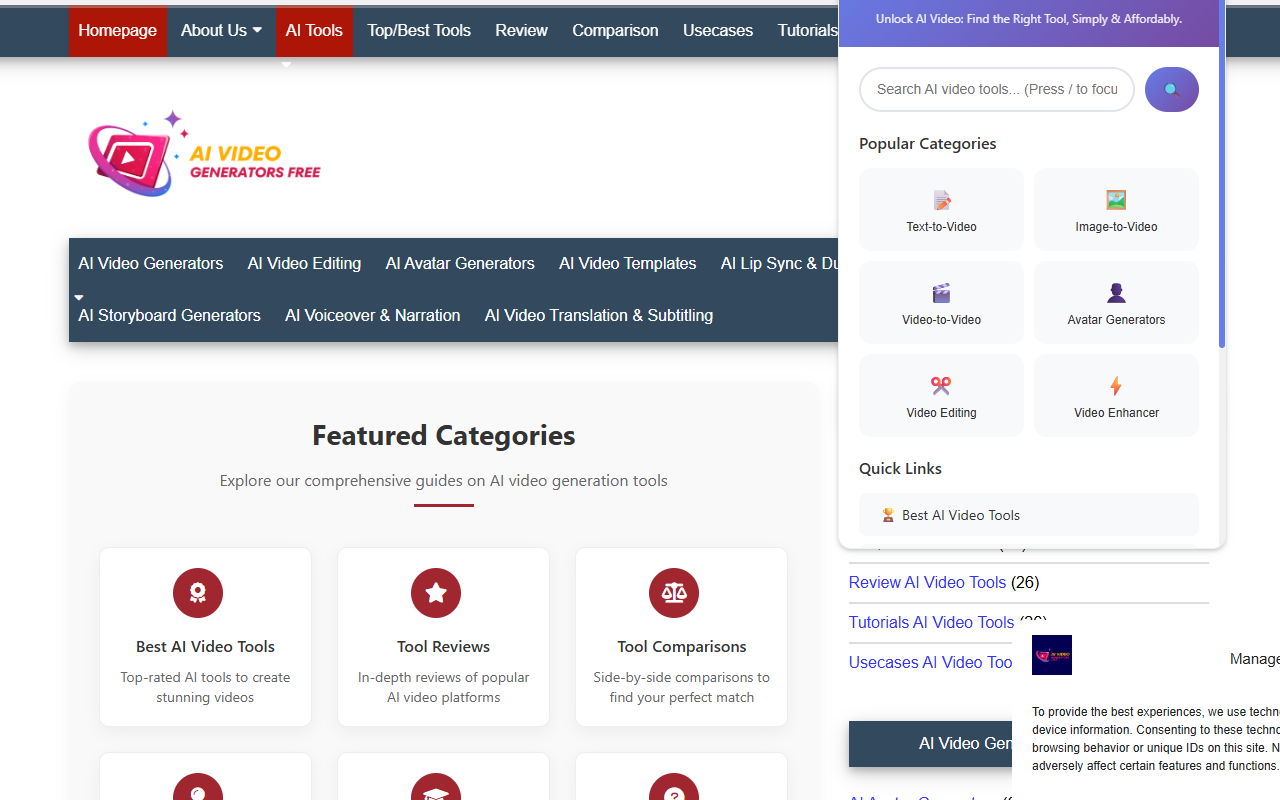Select the Text-to-Video category icon

point(940,200)
